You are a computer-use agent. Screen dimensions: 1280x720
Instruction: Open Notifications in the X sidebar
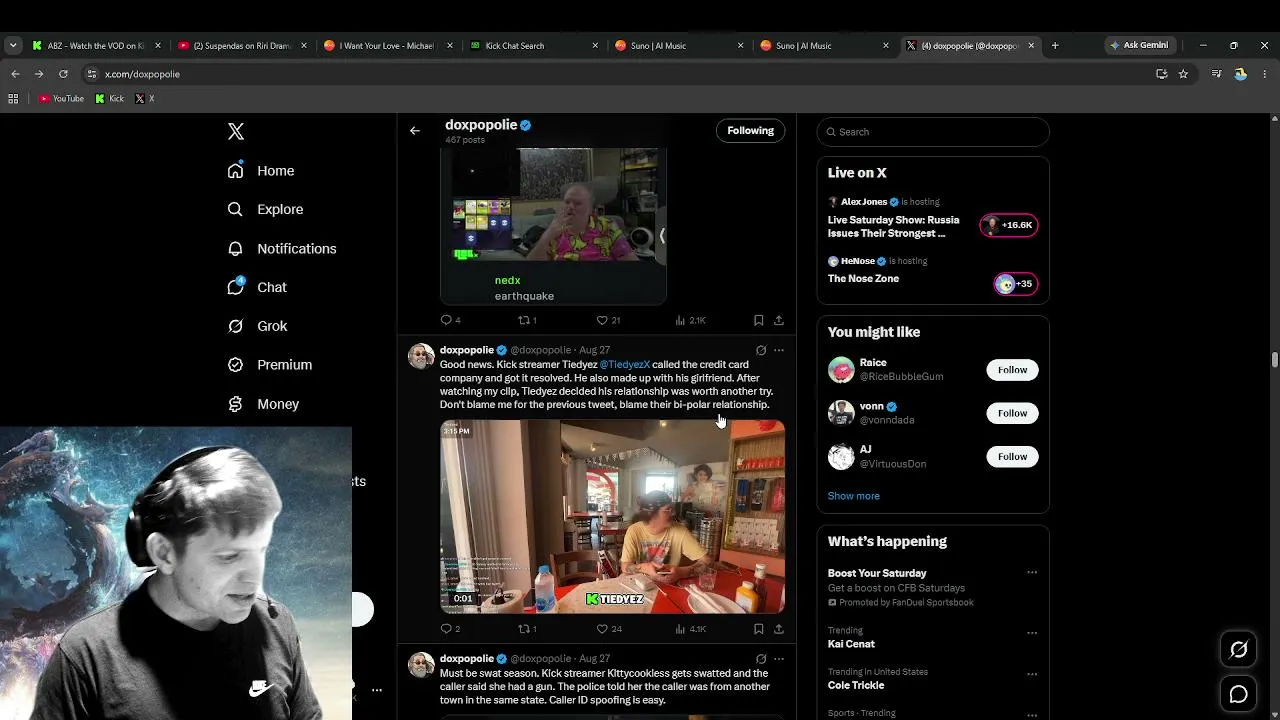tap(282, 248)
